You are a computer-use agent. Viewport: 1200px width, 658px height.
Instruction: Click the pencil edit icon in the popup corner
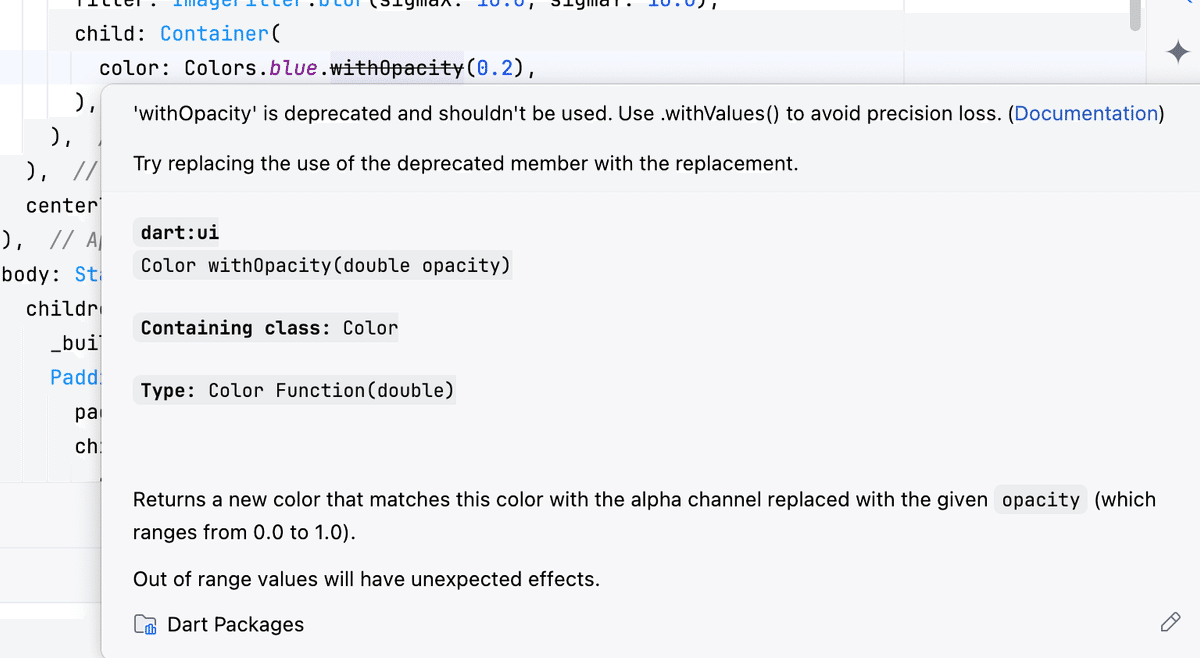click(1170, 622)
